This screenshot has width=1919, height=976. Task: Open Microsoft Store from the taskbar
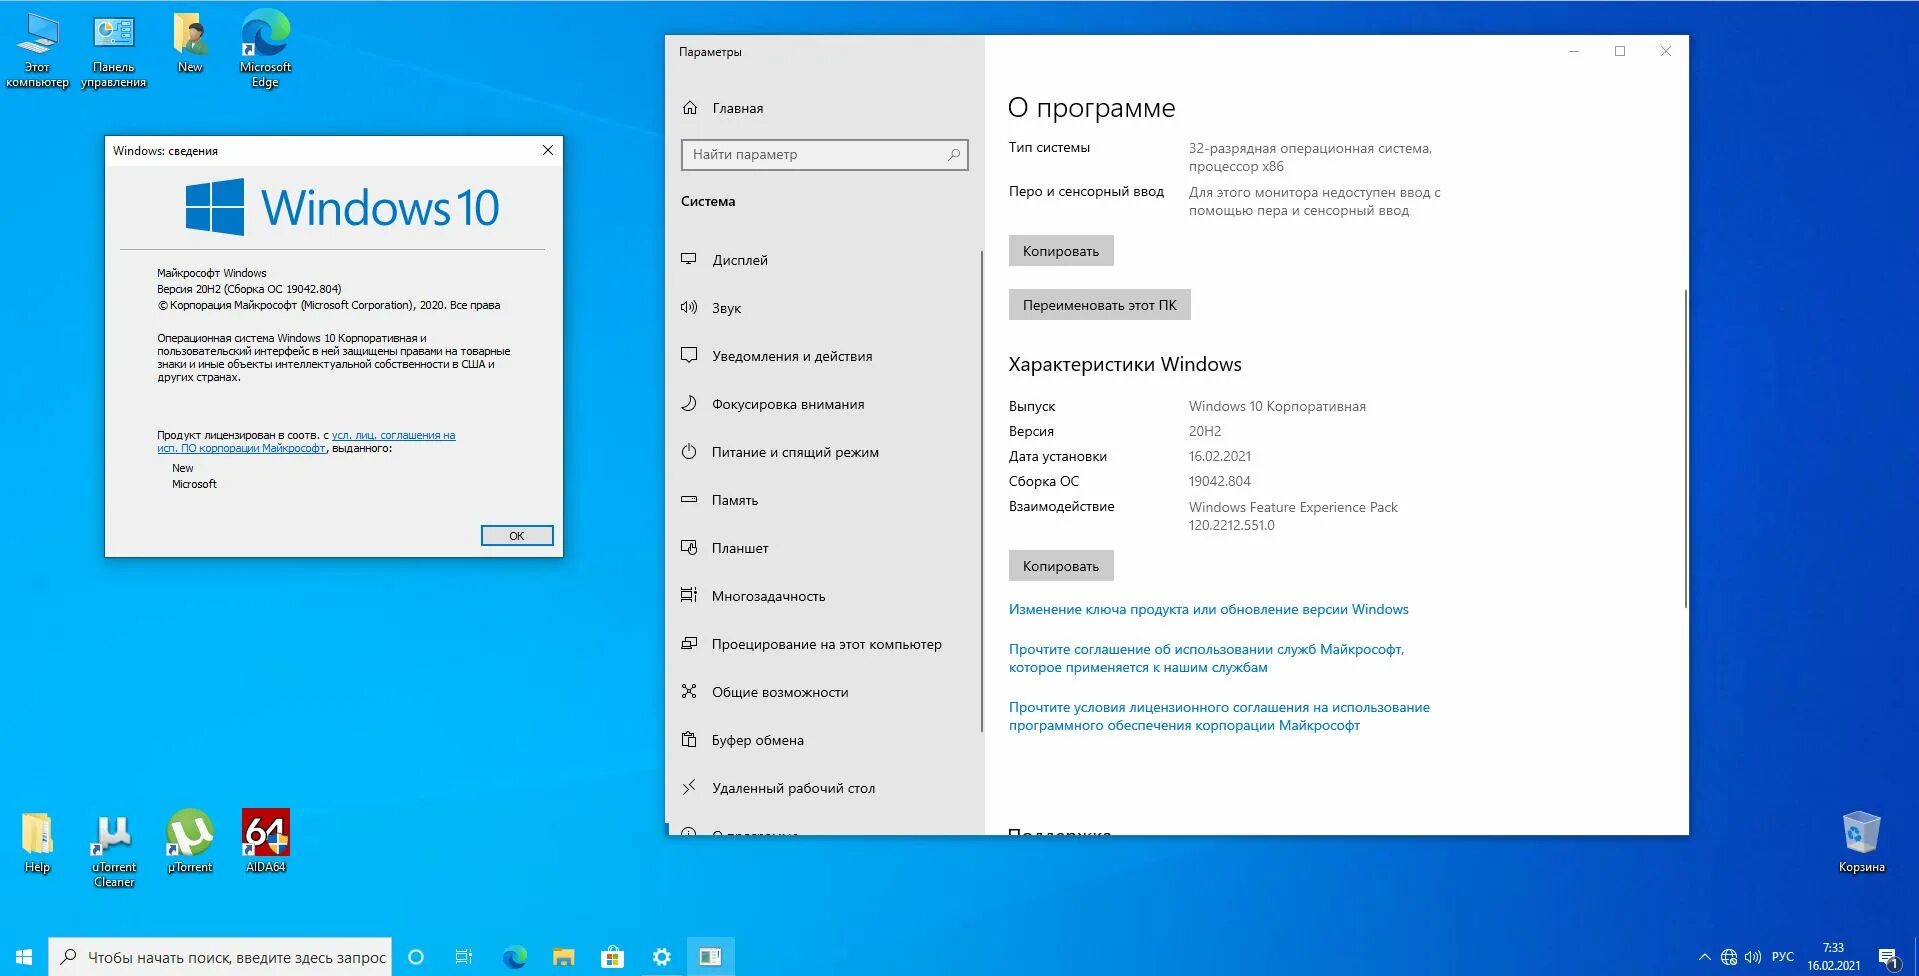612,957
